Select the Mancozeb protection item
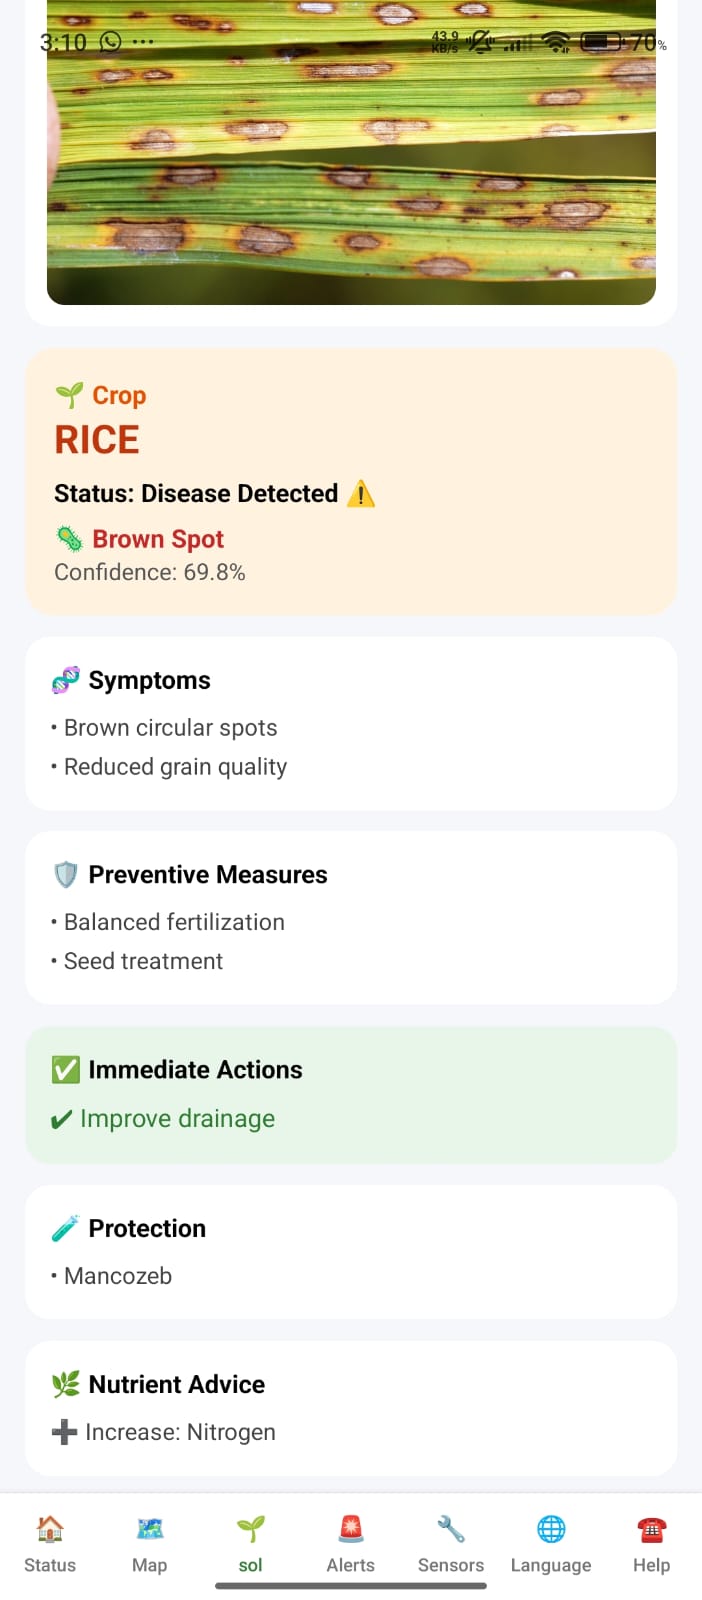The image size is (702, 1600). click(118, 1276)
